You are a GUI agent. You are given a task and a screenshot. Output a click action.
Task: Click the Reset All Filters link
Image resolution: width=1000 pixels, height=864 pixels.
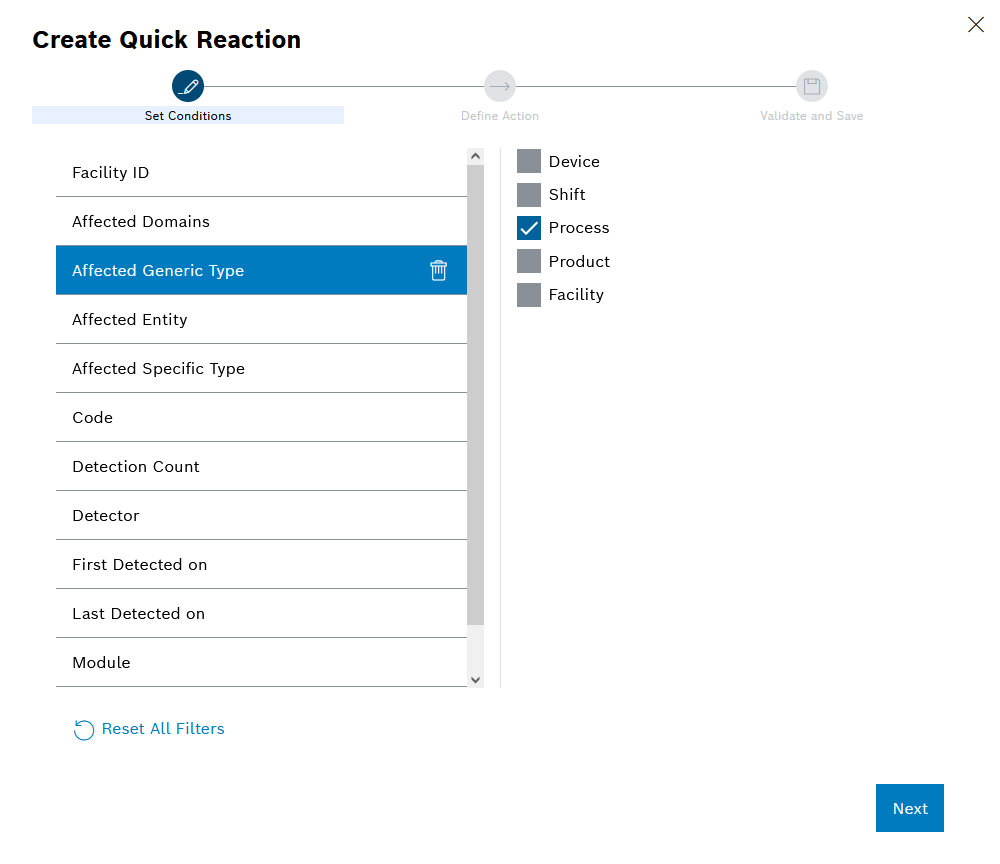coord(162,729)
